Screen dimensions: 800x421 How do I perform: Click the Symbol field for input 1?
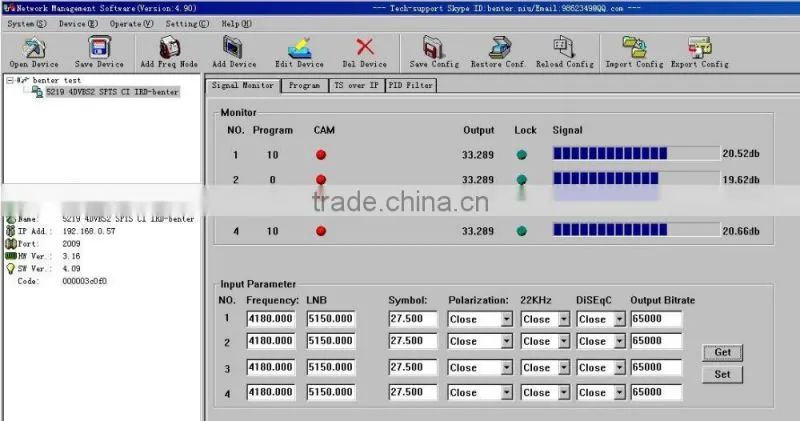pos(412,319)
